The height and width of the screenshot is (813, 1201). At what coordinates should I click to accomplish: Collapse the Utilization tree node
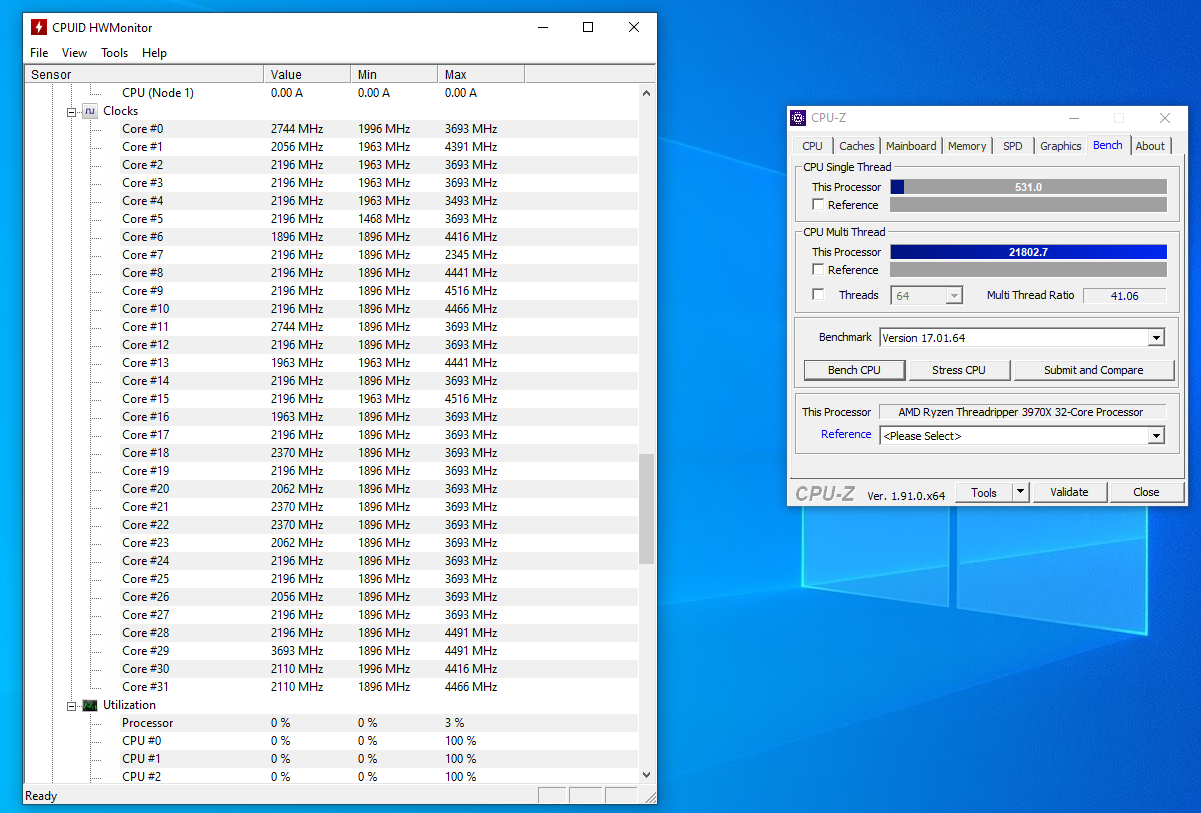point(72,706)
